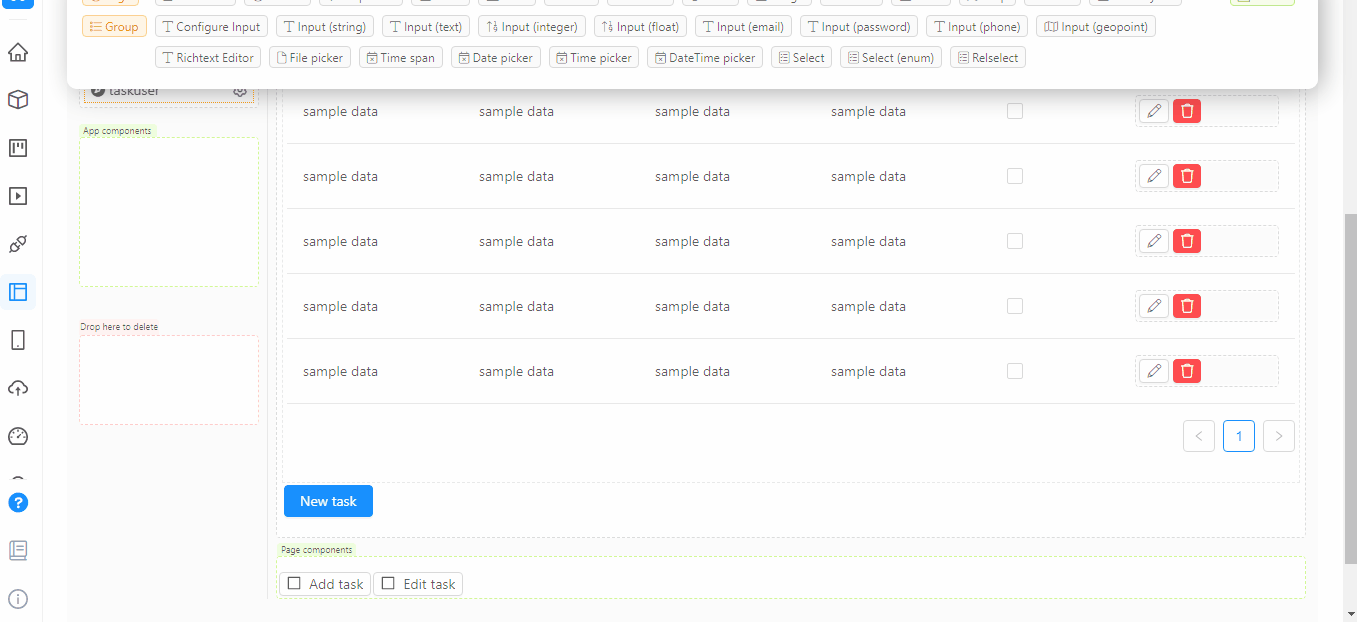
Task: Click the blue New task button
Action: click(328, 501)
